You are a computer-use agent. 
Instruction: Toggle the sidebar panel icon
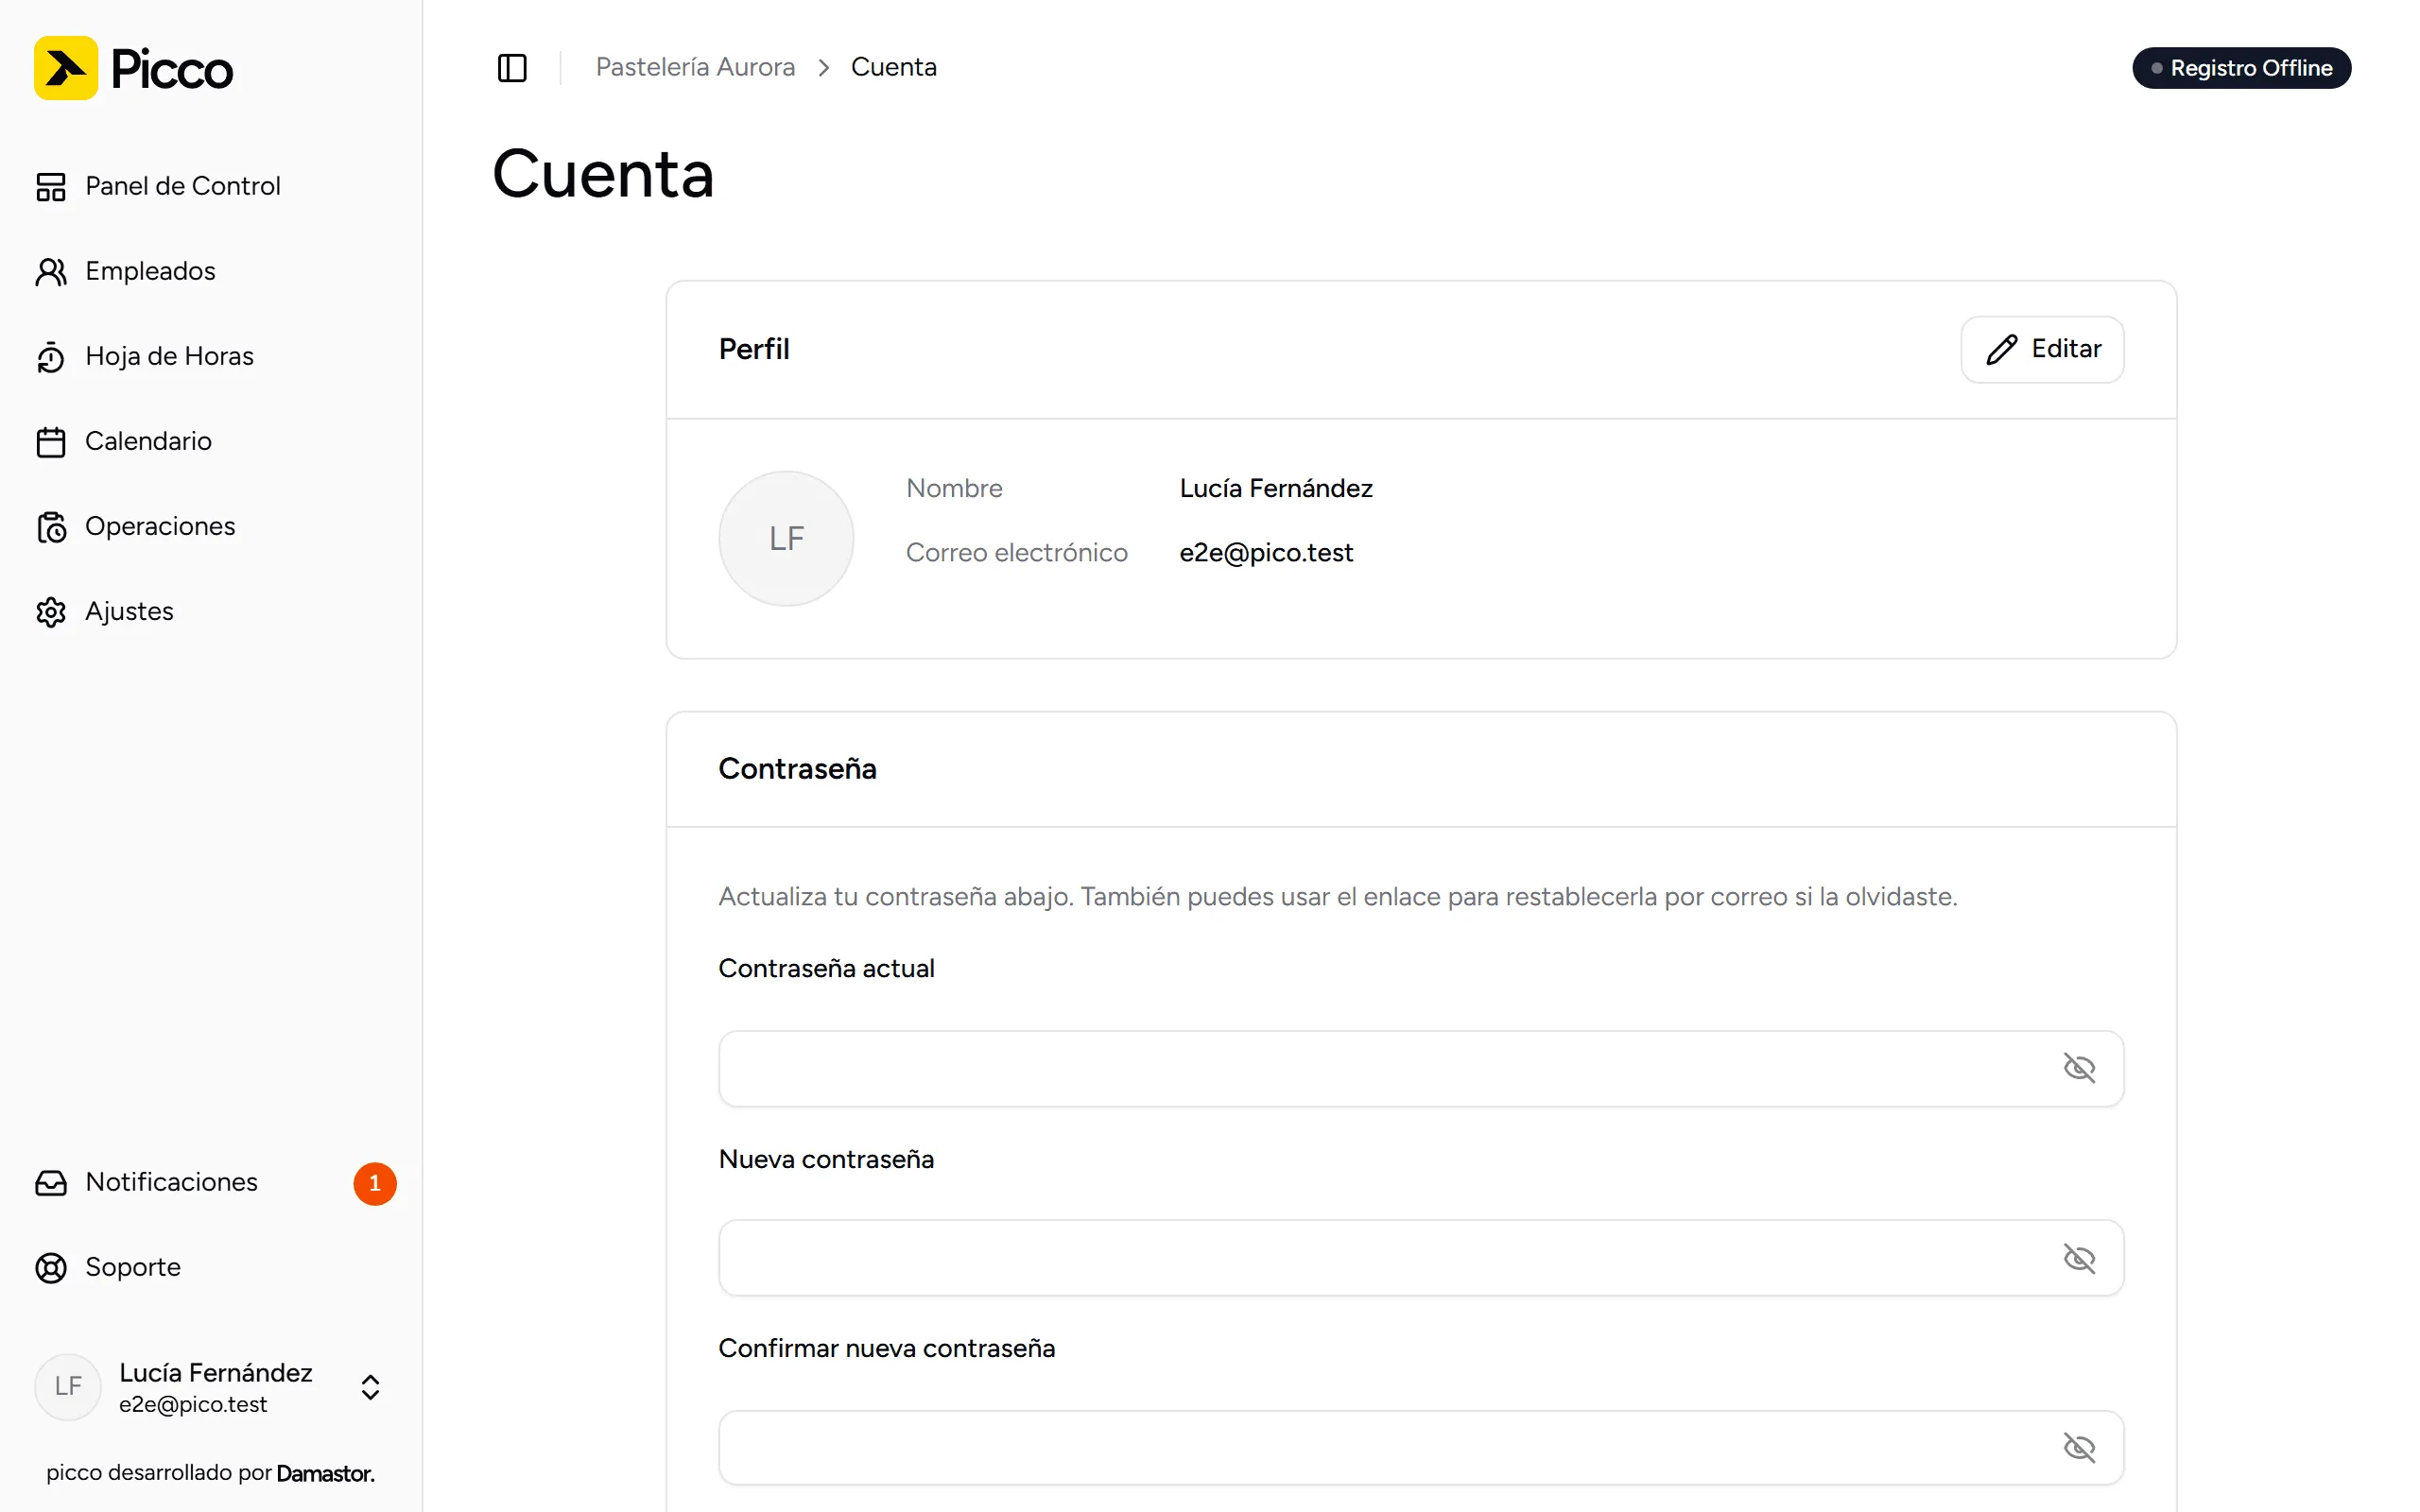(x=512, y=67)
